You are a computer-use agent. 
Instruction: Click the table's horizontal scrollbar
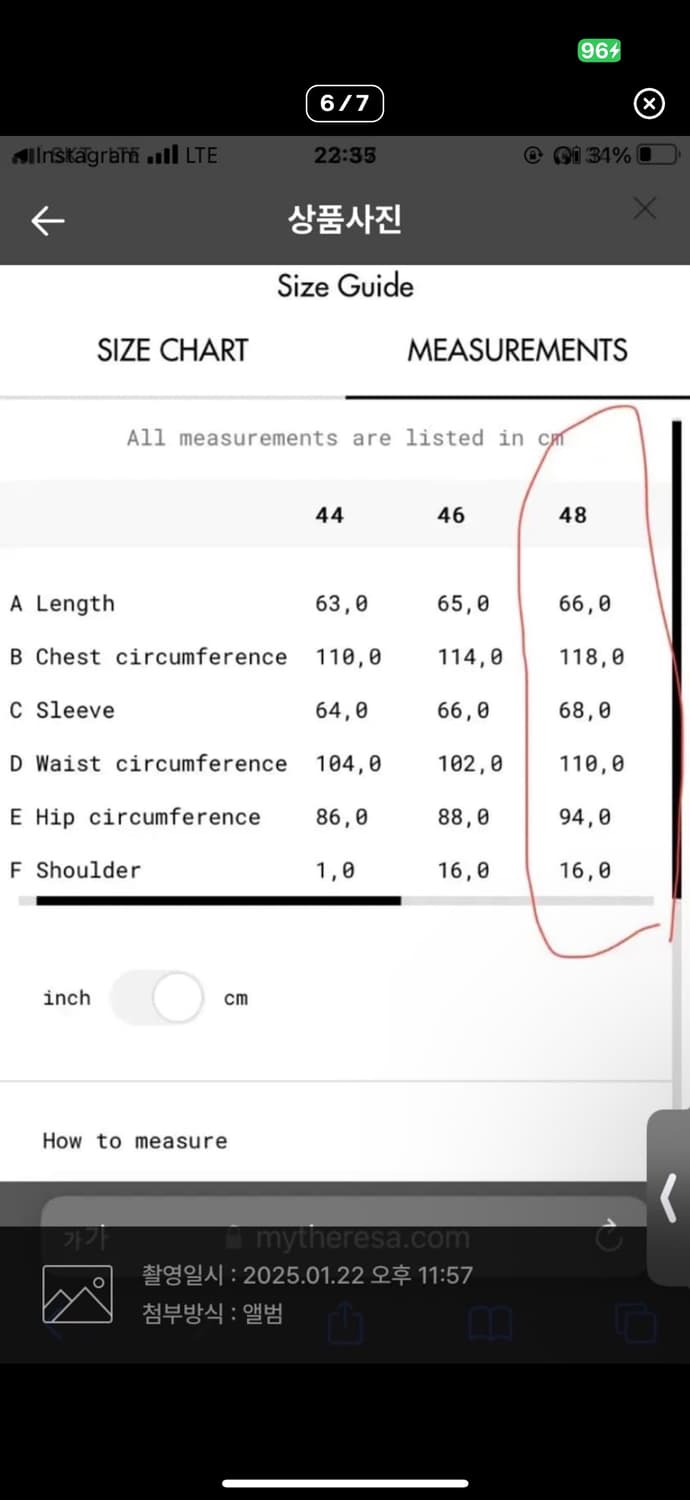(x=218, y=901)
